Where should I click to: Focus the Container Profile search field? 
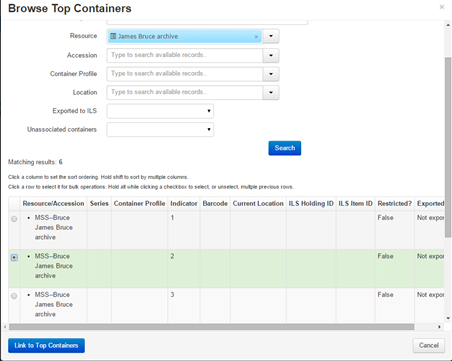coord(185,74)
